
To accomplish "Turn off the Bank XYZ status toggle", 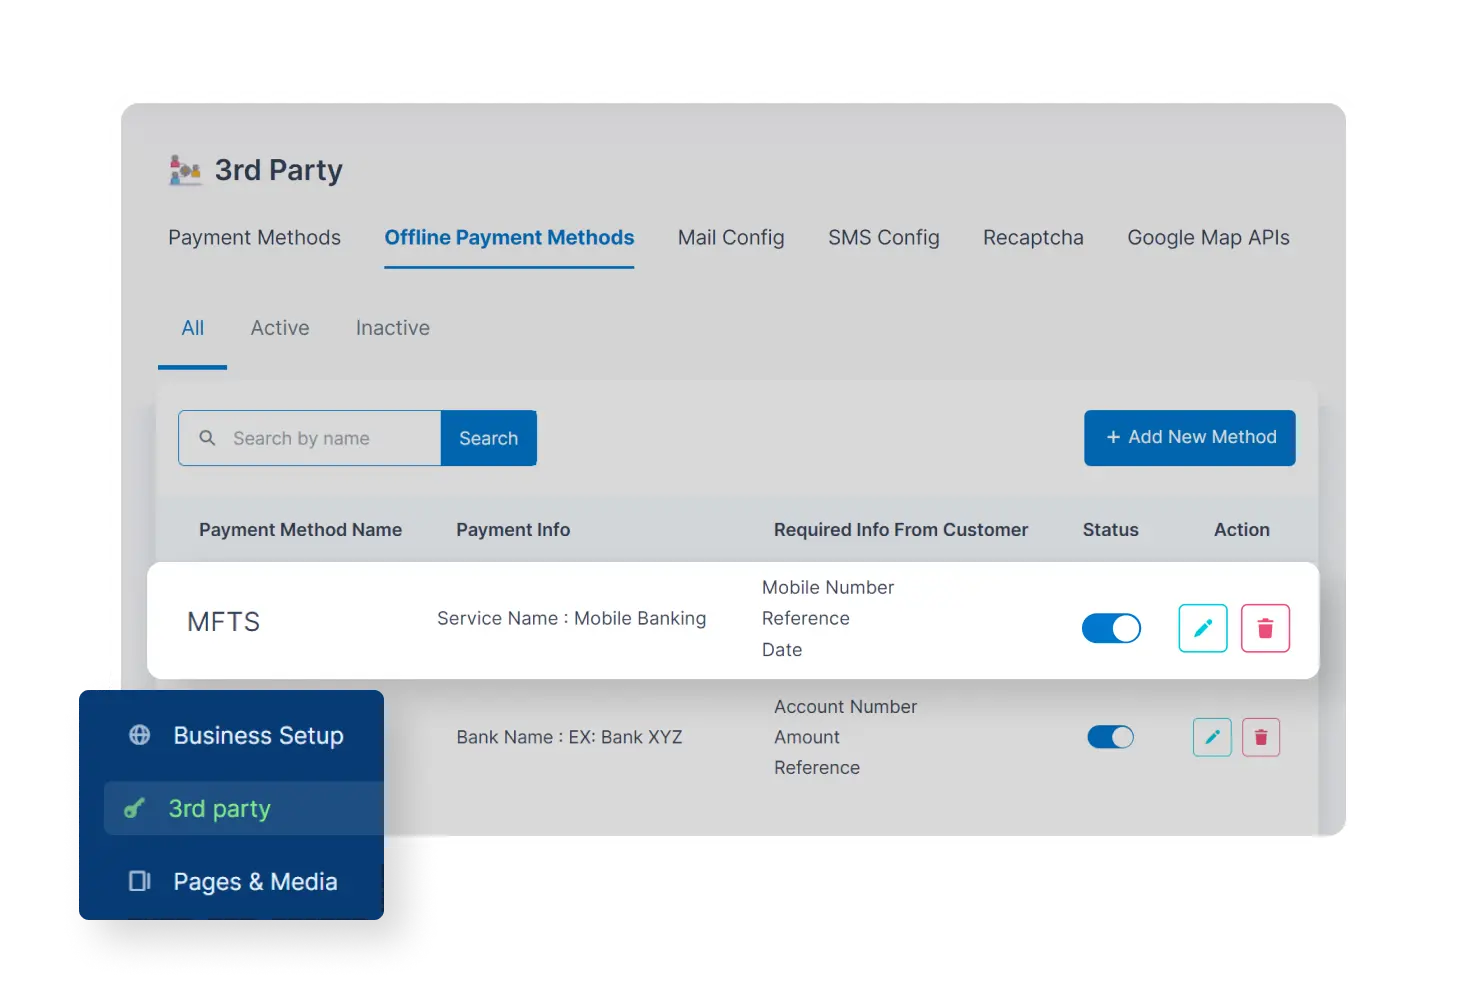I will [1110, 737].
